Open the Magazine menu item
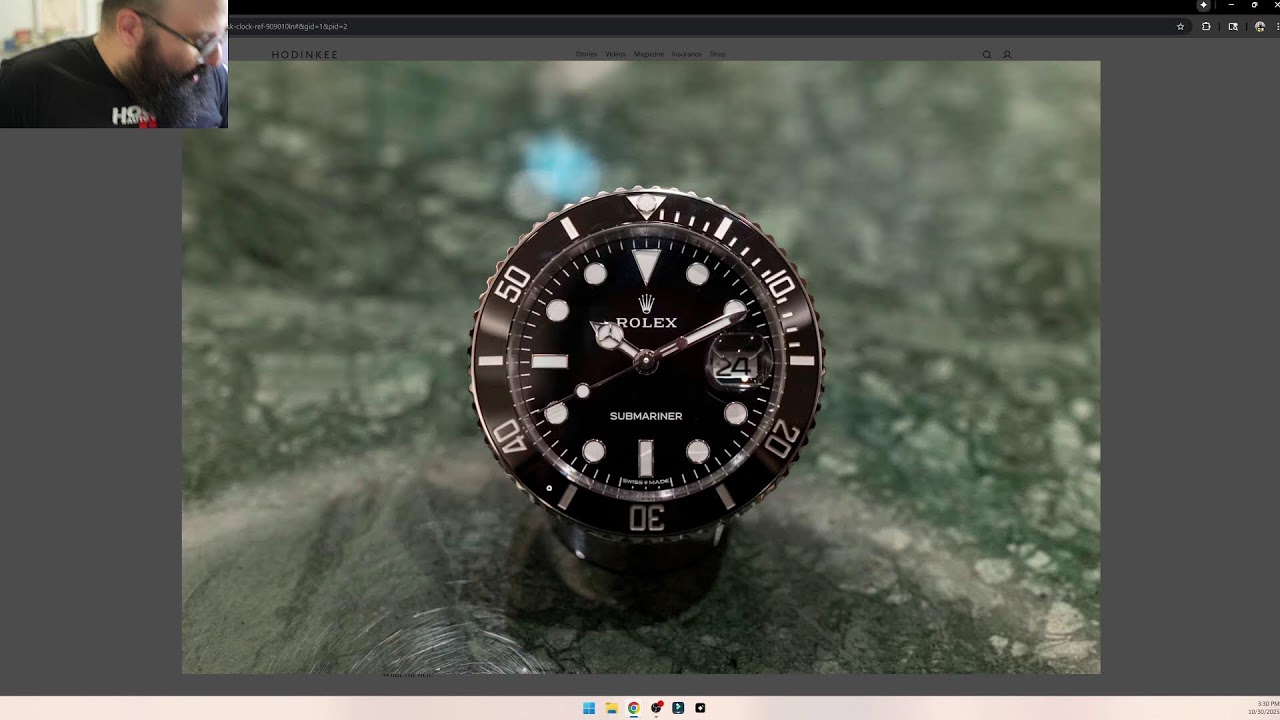Screen dimensions: 1280x720 point(649,54)
